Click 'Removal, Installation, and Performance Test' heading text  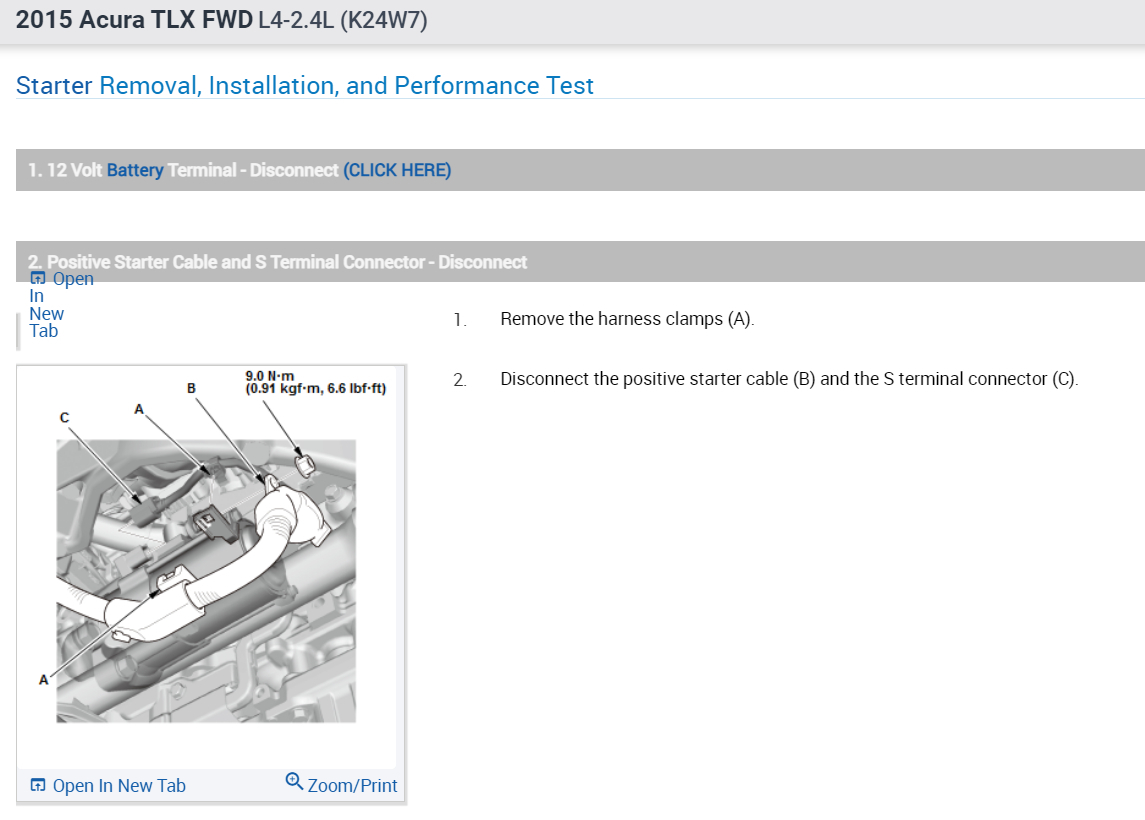click(346, 85)
